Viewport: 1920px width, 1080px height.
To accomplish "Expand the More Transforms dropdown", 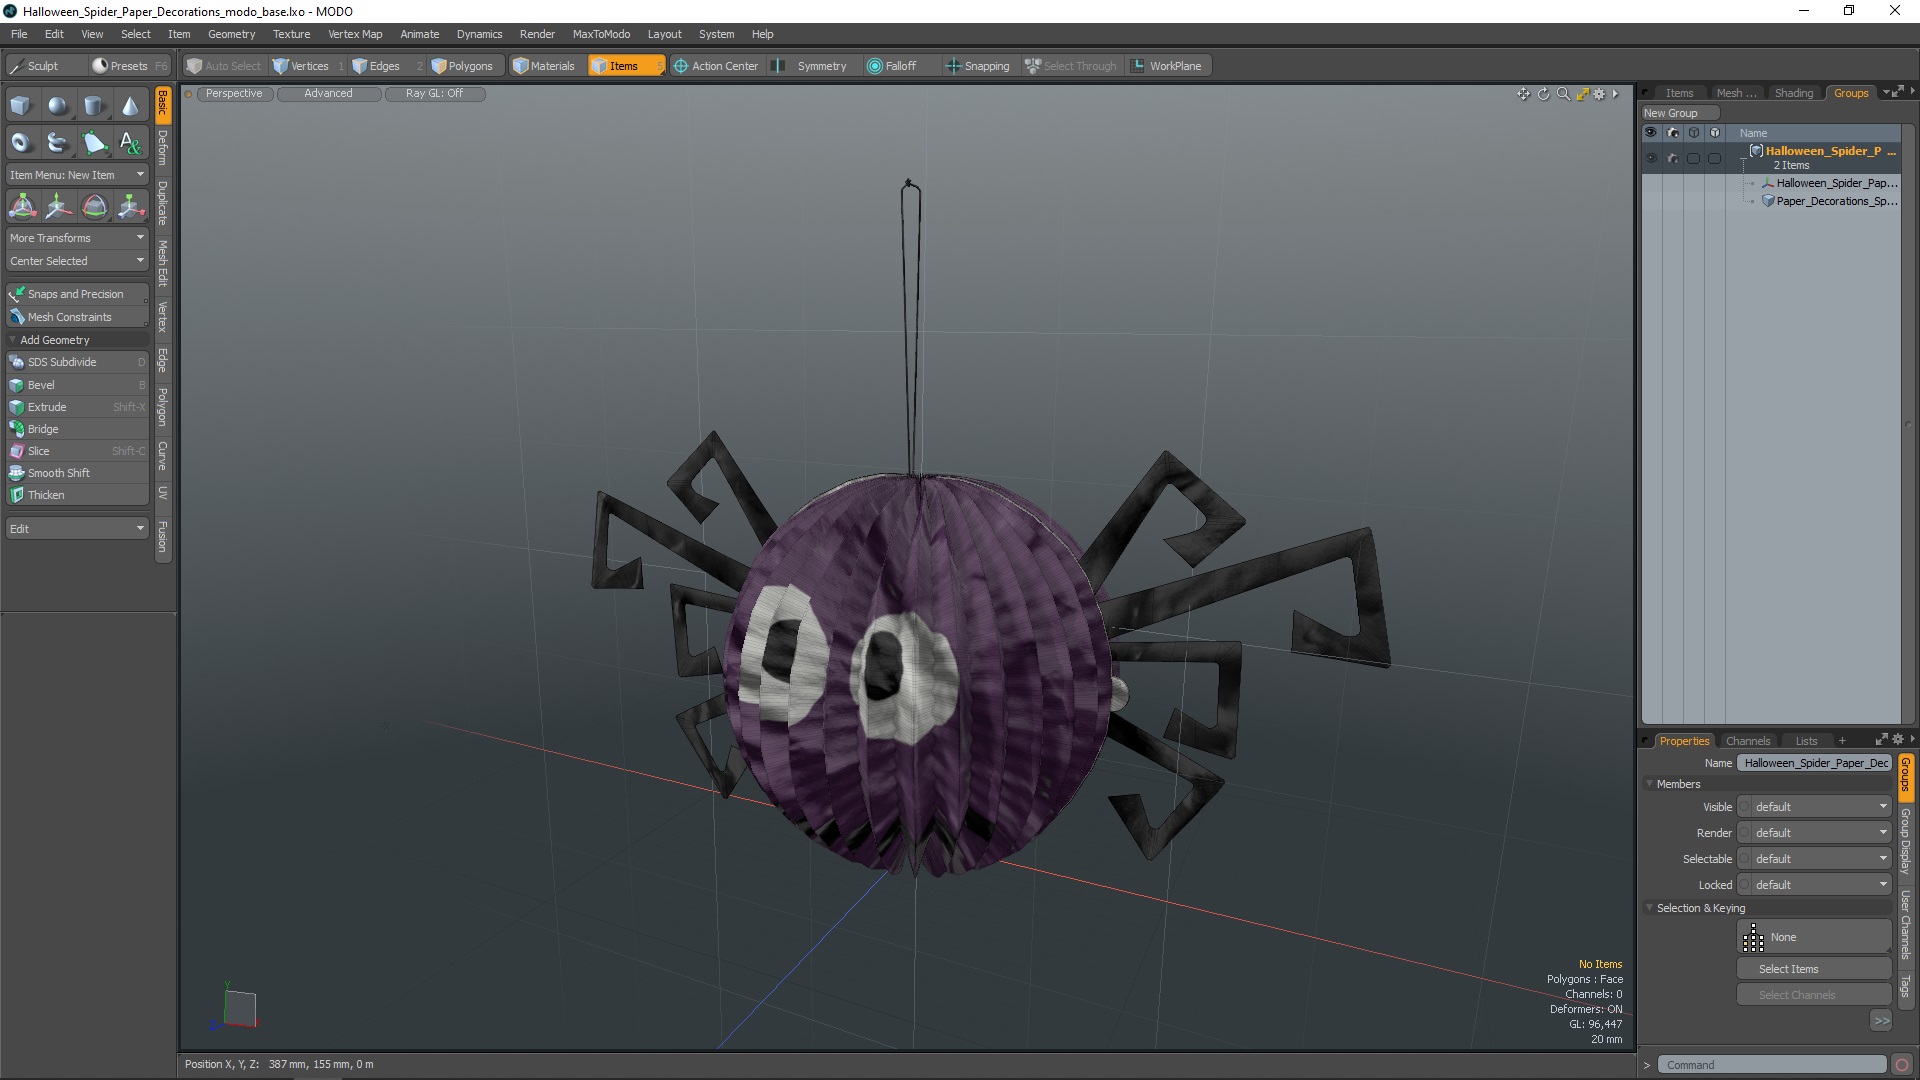I will tap(76, 238).
